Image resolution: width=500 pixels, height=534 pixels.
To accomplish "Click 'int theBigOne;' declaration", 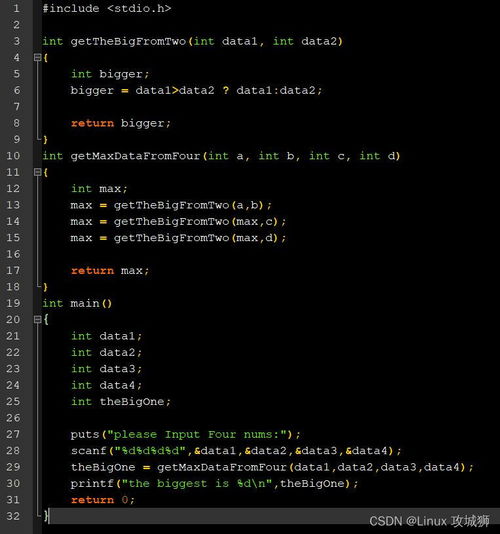I will click(121, 402).
